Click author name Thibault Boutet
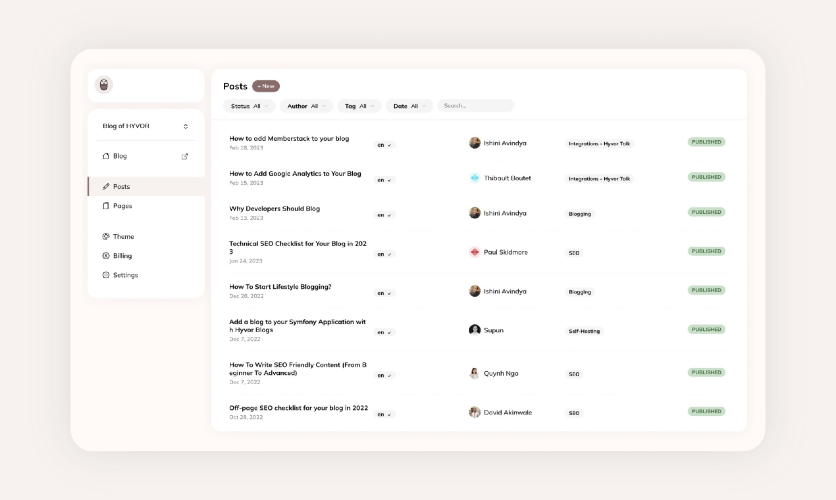 507,178
